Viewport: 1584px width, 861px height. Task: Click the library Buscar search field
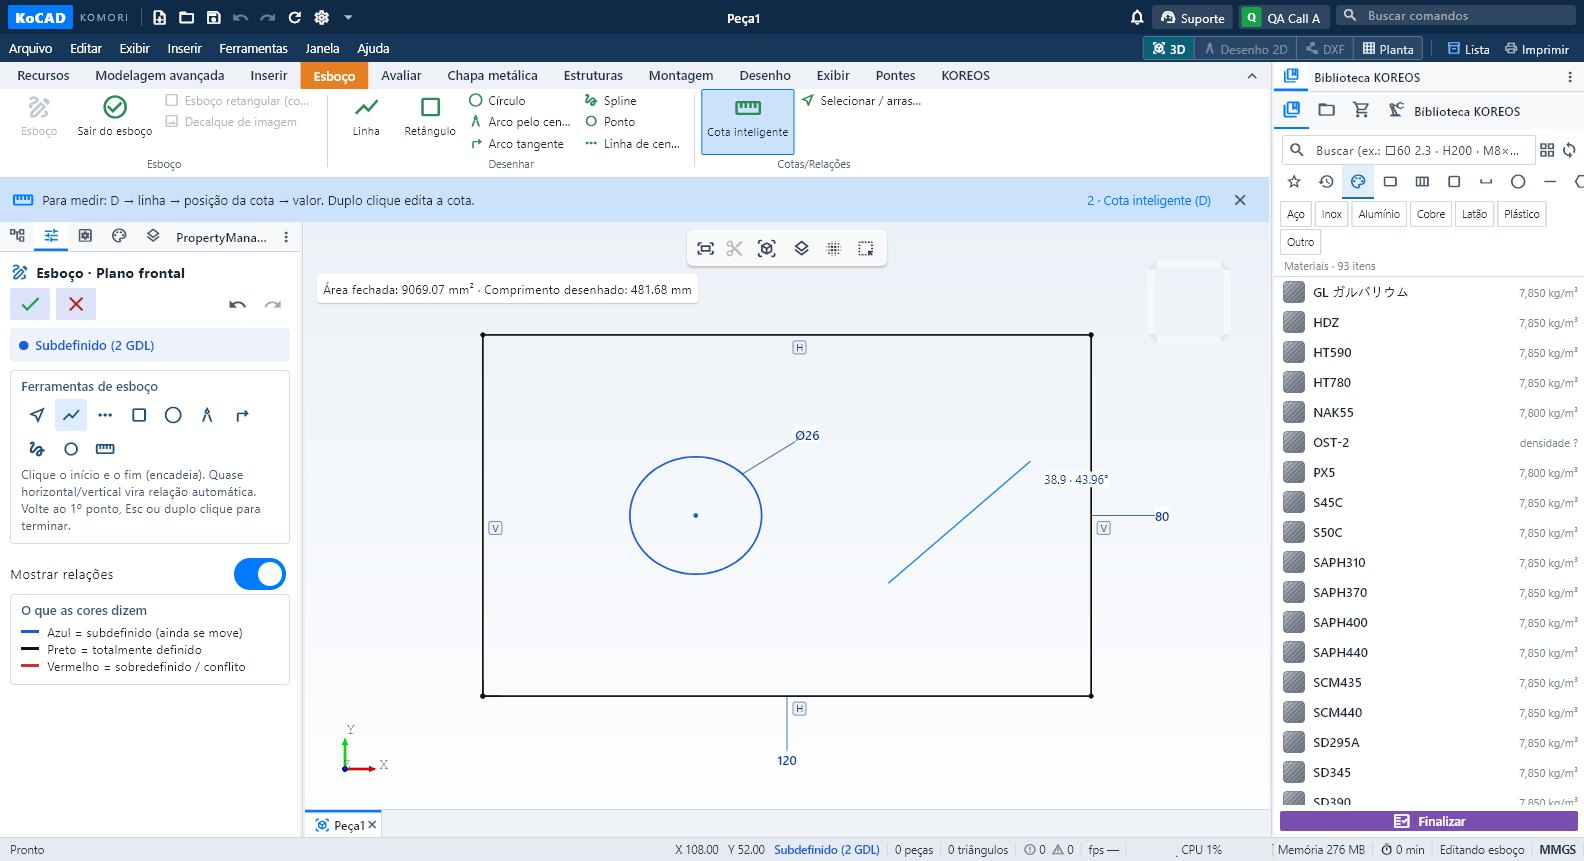[x=1408, y=150]
